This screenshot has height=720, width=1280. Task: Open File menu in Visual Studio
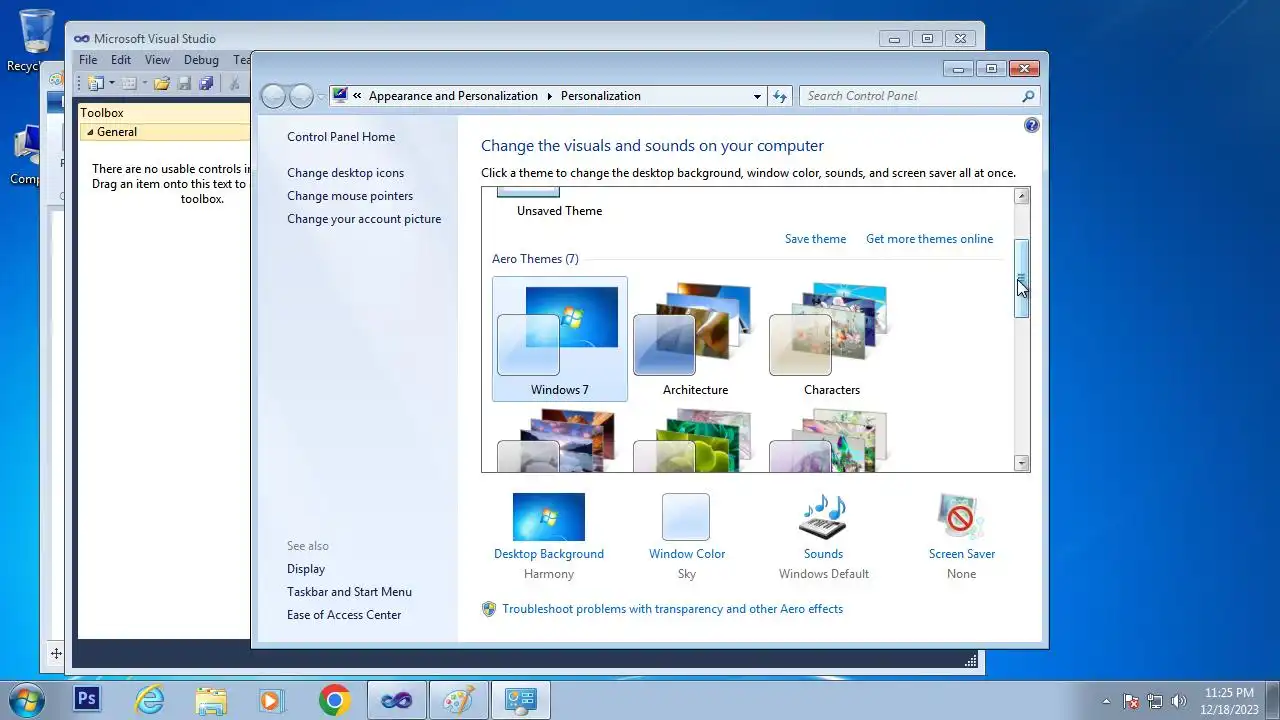pos(88,60)
